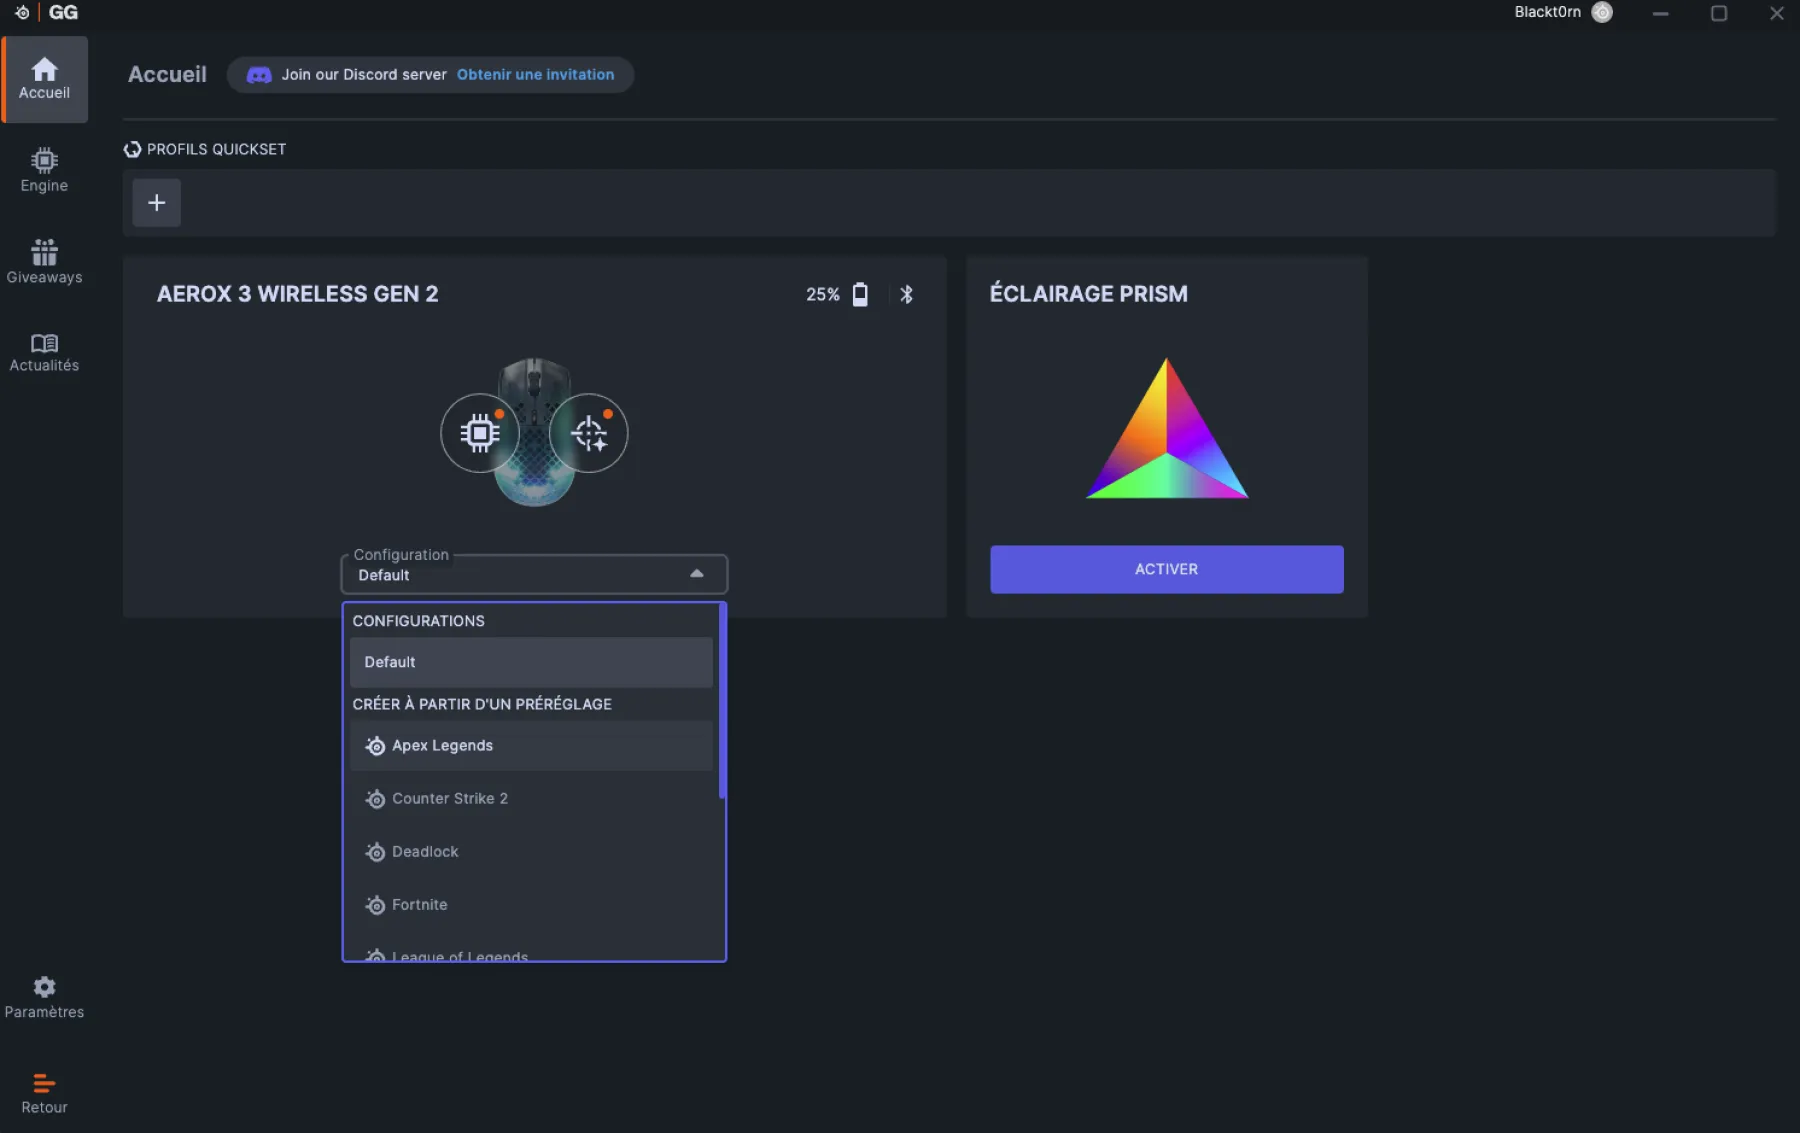Click the Retour button in sidebar
Viewport: 1800px width, 1133px height.
(45, 1093)
